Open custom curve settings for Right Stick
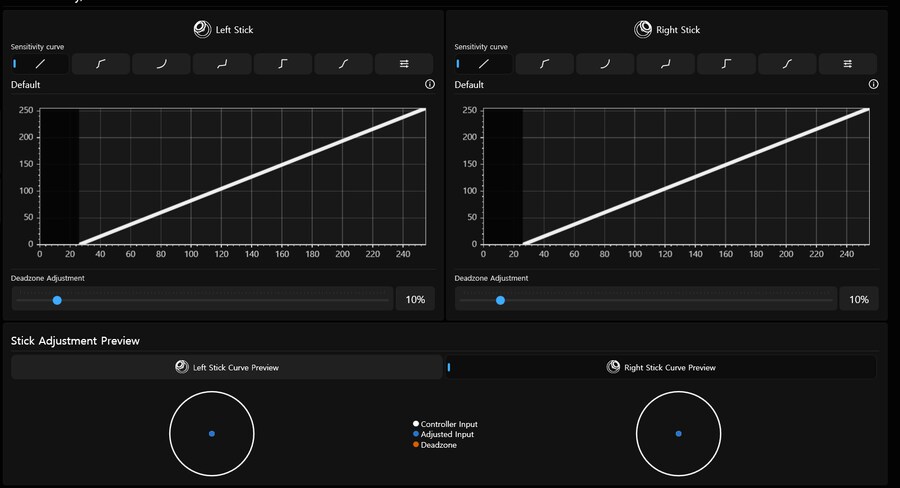 (848, 64)
